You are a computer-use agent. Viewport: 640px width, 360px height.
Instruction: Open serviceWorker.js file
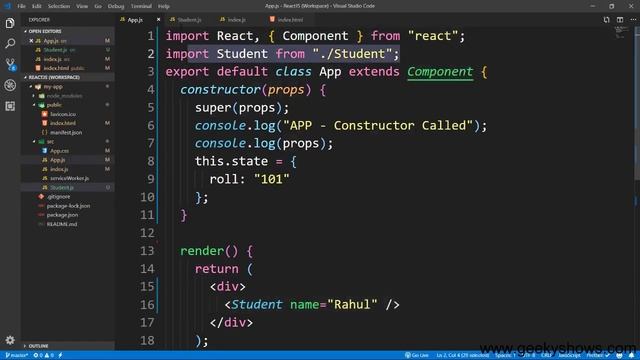[68, 178]
